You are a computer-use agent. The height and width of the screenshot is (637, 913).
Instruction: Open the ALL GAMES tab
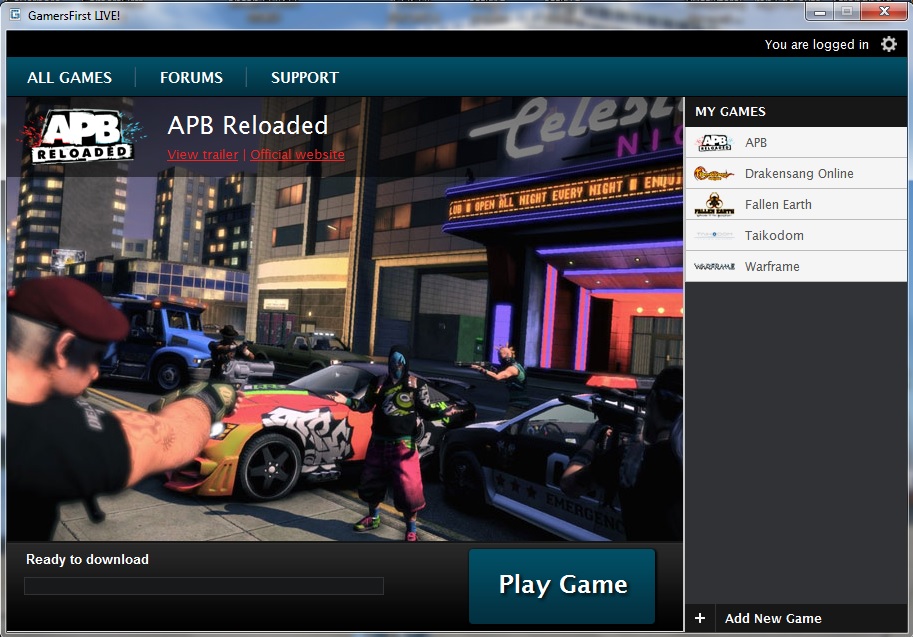[x=70, y=78]
